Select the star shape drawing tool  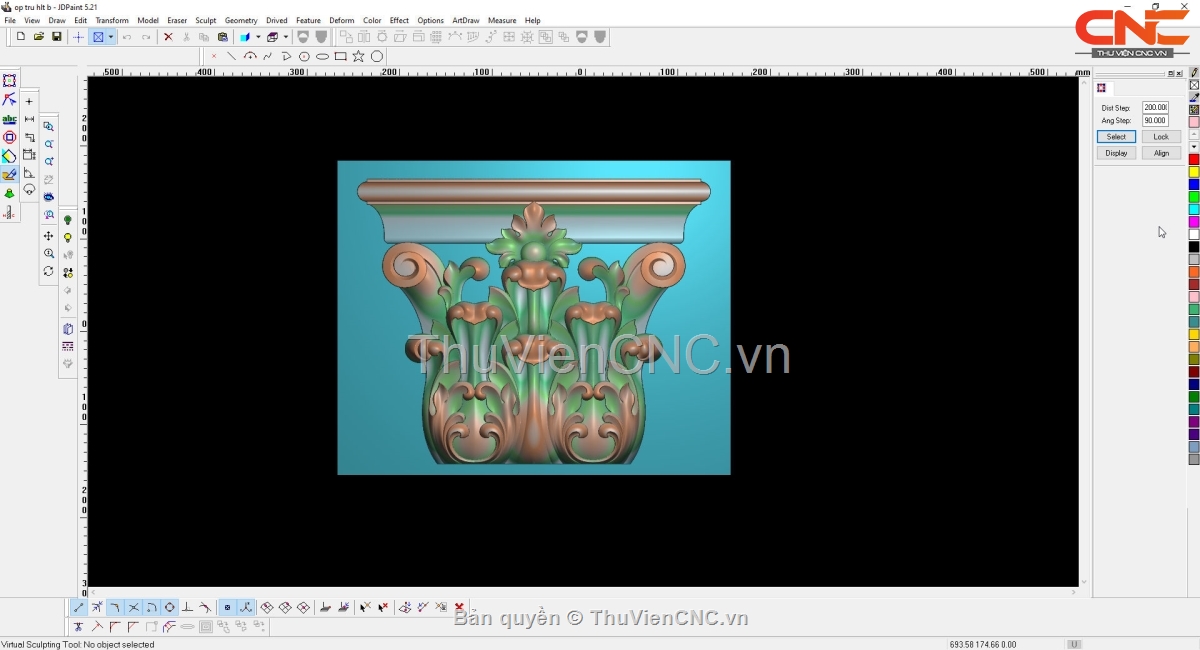[x=359, y=57]
